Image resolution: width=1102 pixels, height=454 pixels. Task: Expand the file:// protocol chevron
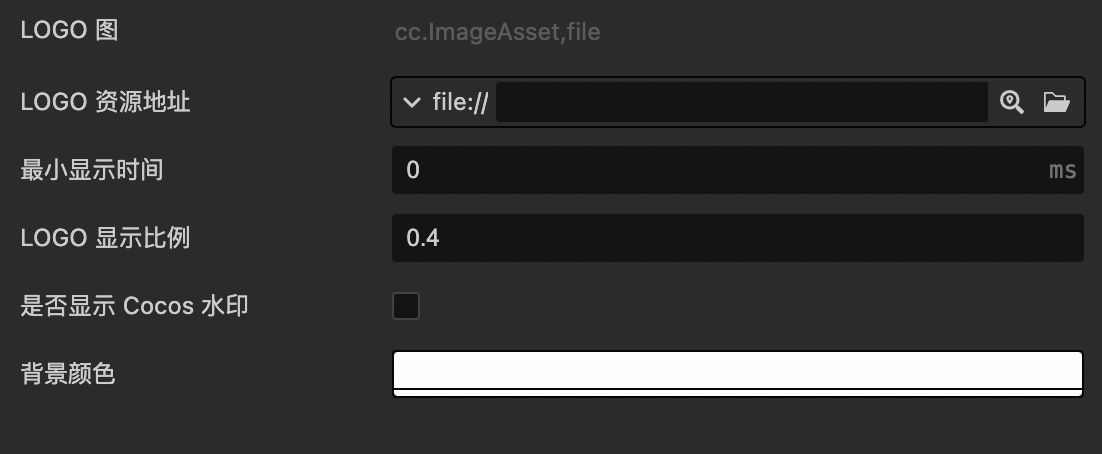point(411,102)
